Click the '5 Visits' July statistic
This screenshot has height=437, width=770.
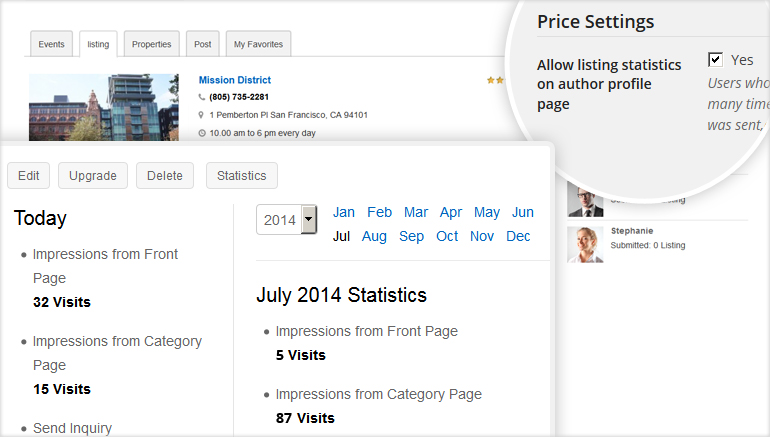301,355
